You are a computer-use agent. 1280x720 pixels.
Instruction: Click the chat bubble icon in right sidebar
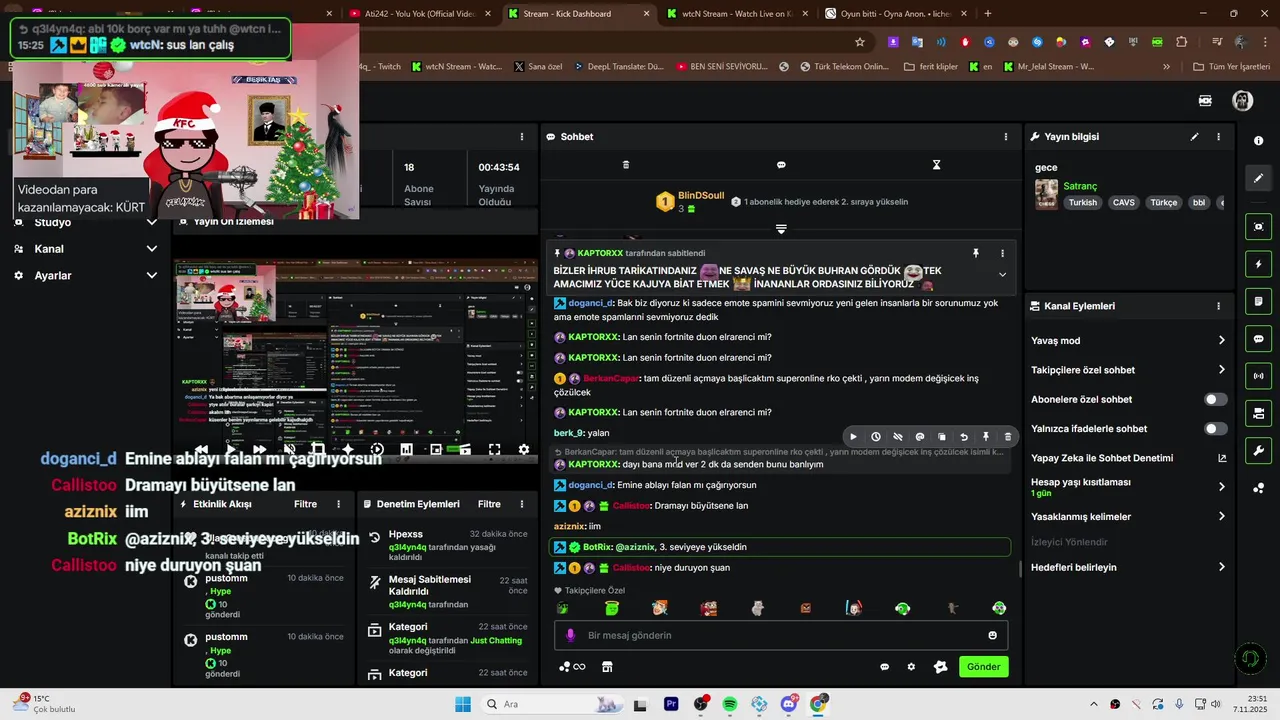click(x=1259, y=339)
